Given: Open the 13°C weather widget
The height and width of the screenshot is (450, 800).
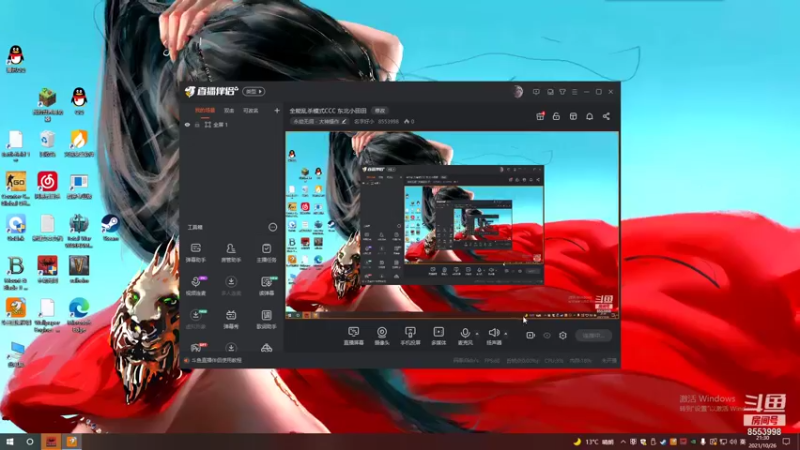Looking at the screenshot, I should click(x=593, y=442).
